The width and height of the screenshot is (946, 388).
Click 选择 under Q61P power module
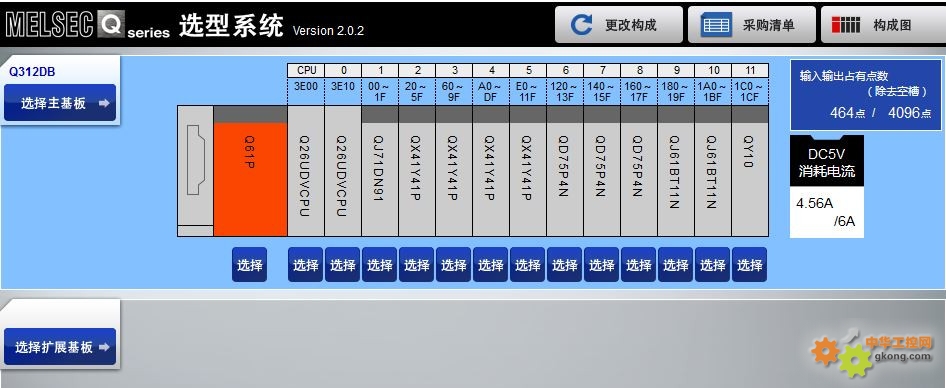pos(250,264)
